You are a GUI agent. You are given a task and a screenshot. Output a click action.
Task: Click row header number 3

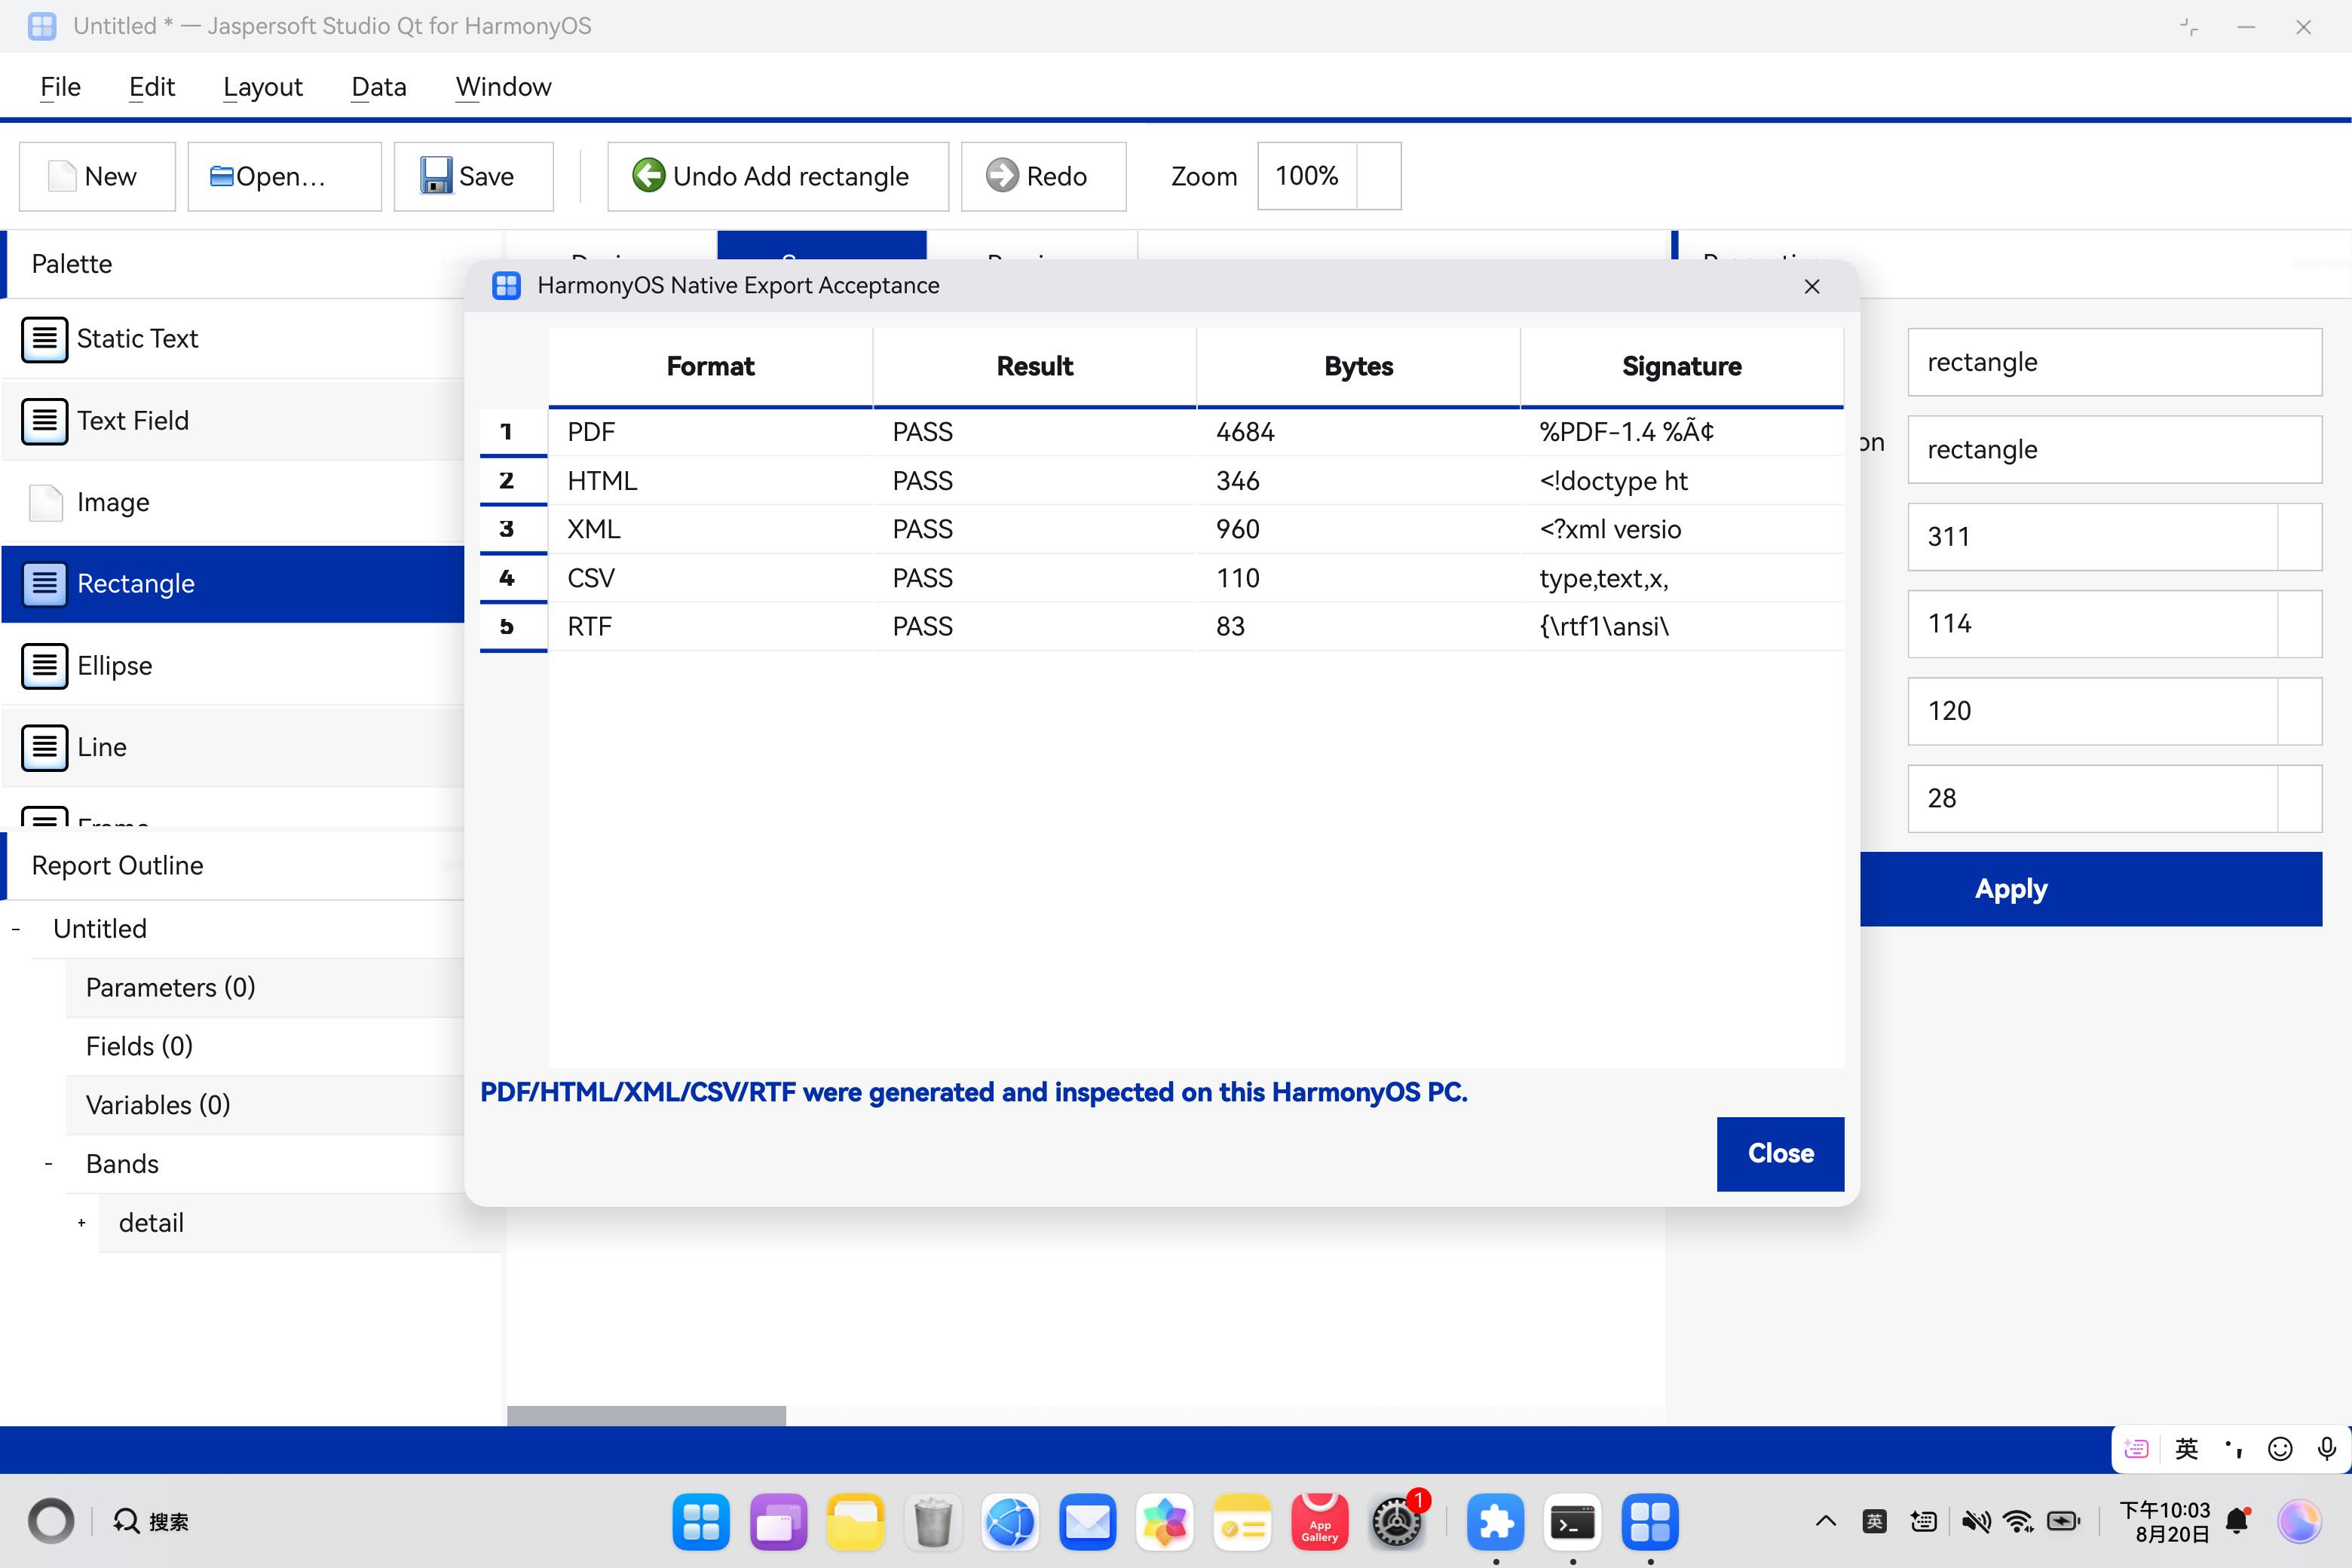(x=513, y=529)
